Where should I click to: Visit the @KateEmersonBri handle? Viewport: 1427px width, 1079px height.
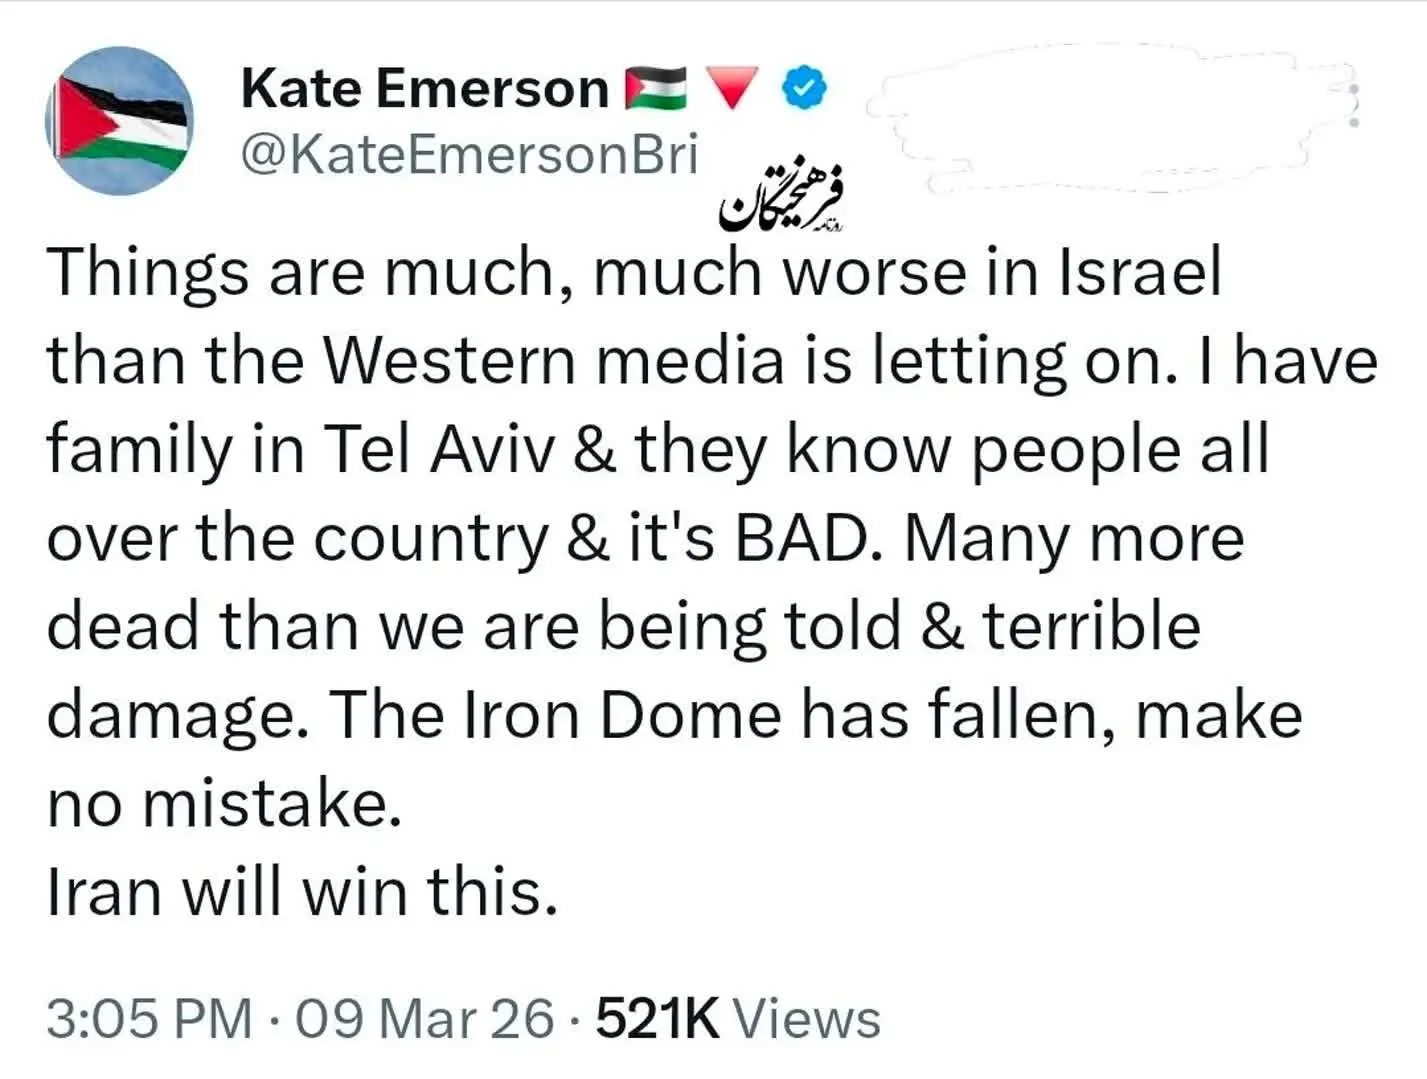click(x=469, y=155)
